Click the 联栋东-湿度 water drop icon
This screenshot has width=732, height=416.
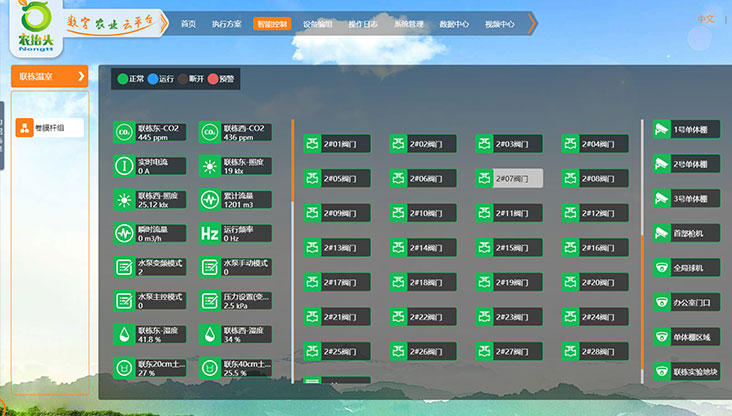pos(123,335)
